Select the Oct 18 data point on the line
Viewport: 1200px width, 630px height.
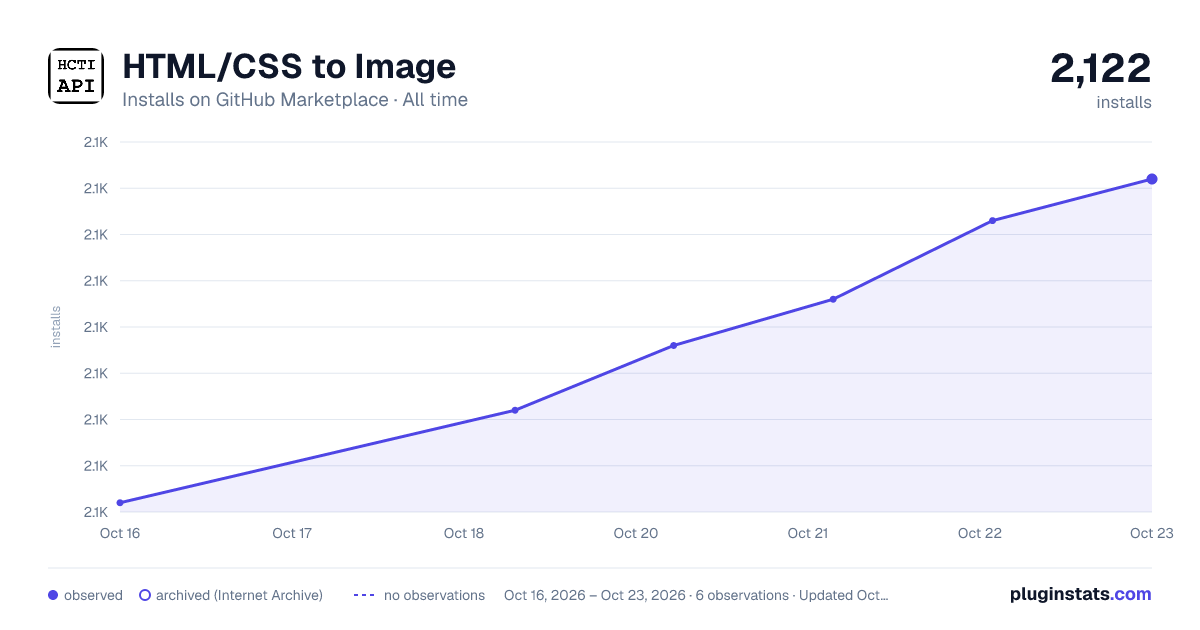point(515,410)
